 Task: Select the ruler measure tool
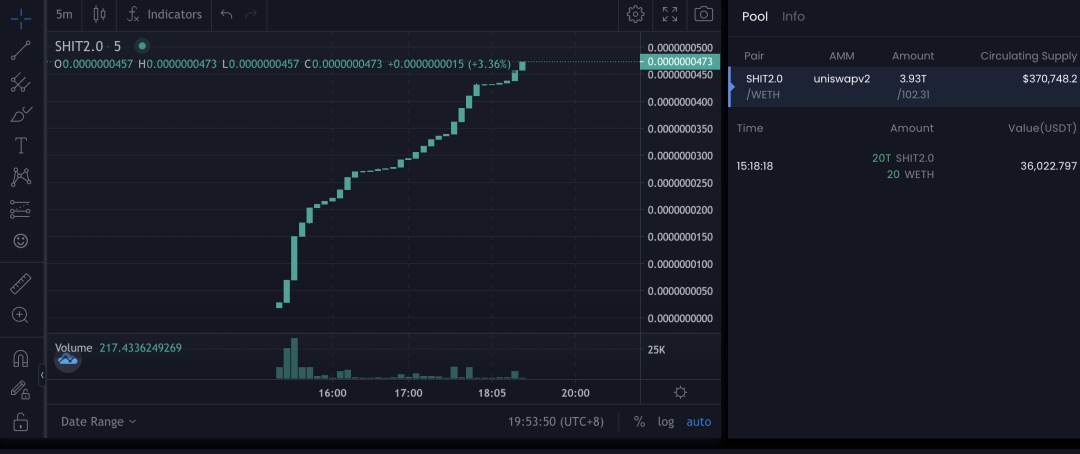pos(20,284)
